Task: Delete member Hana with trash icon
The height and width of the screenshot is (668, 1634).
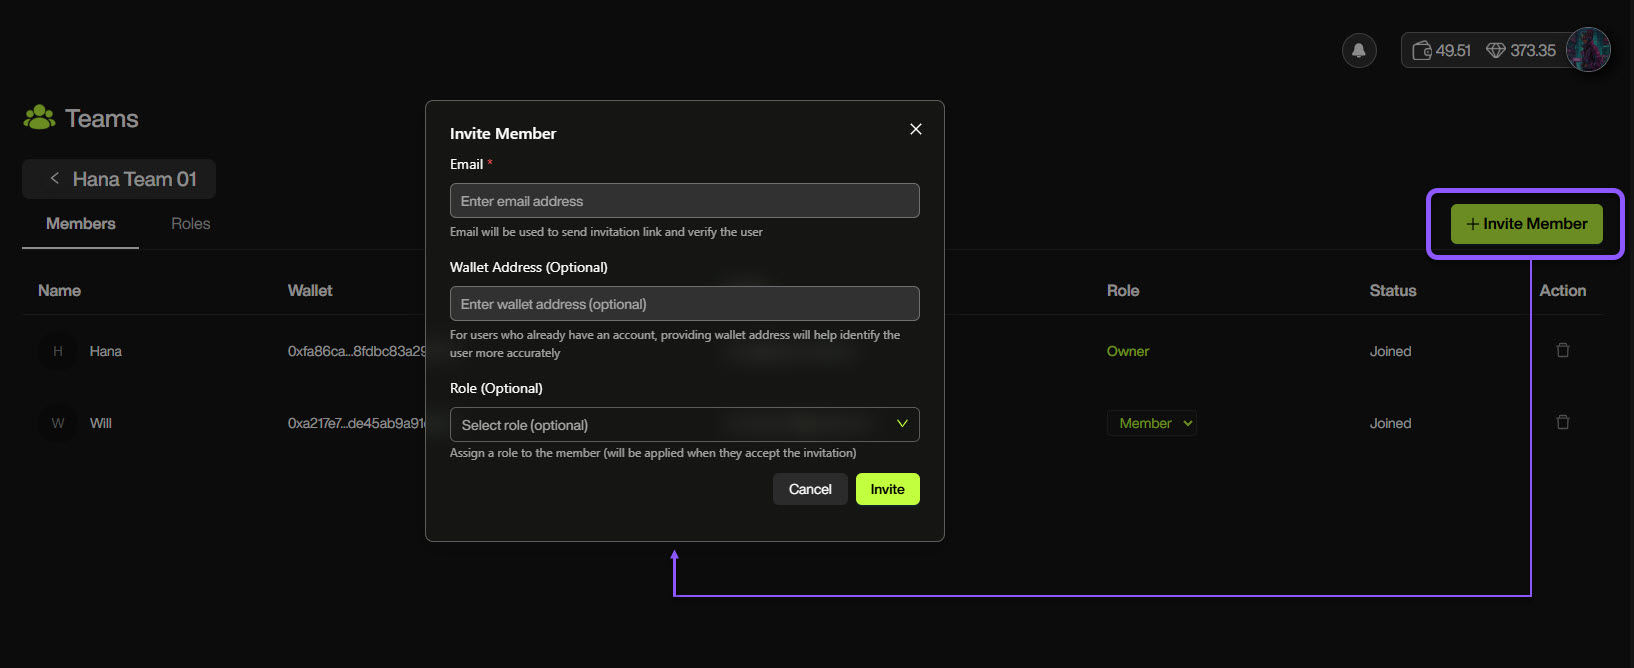Action: (x=1563, y=351)
